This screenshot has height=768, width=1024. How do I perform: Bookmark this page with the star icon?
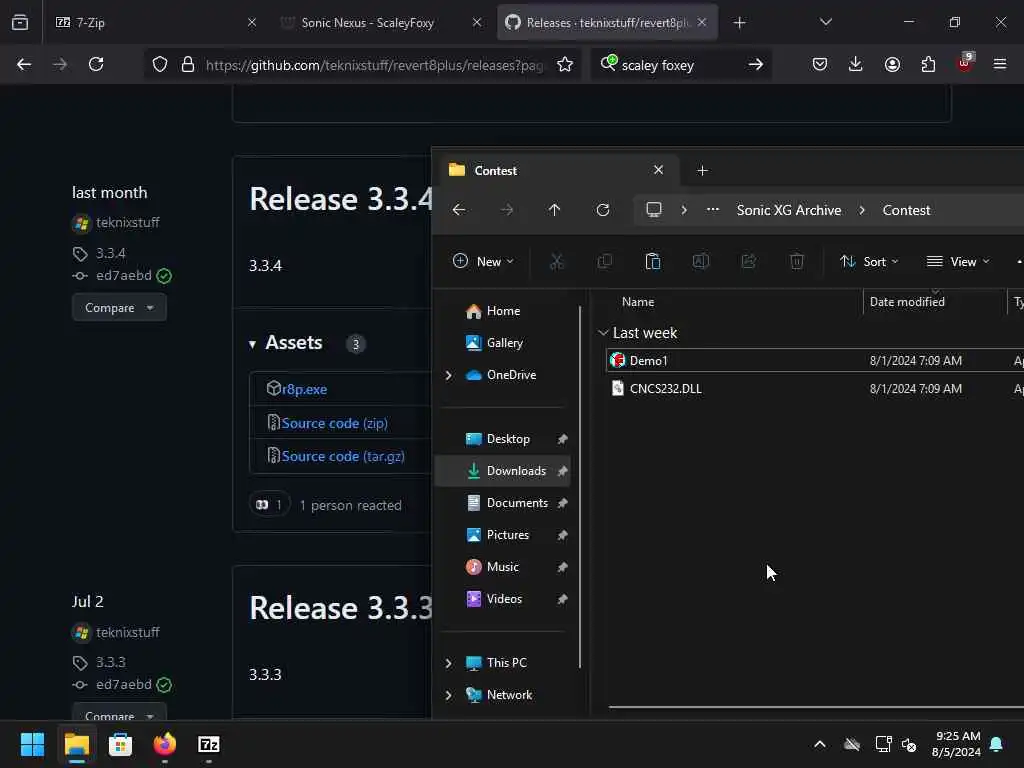pos(565,64)
